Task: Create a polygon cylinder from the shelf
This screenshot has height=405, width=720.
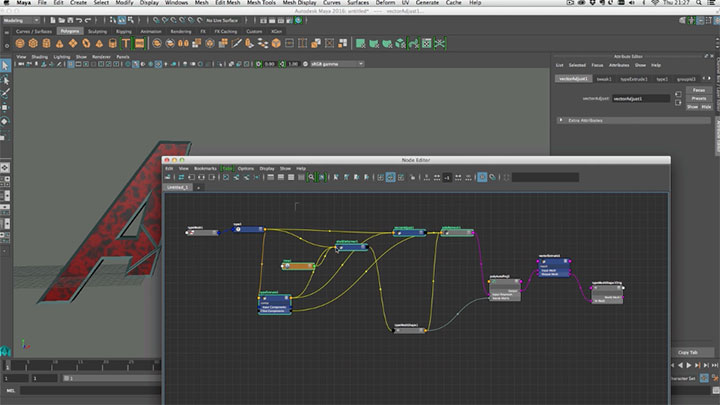Action: click(46, 44)
